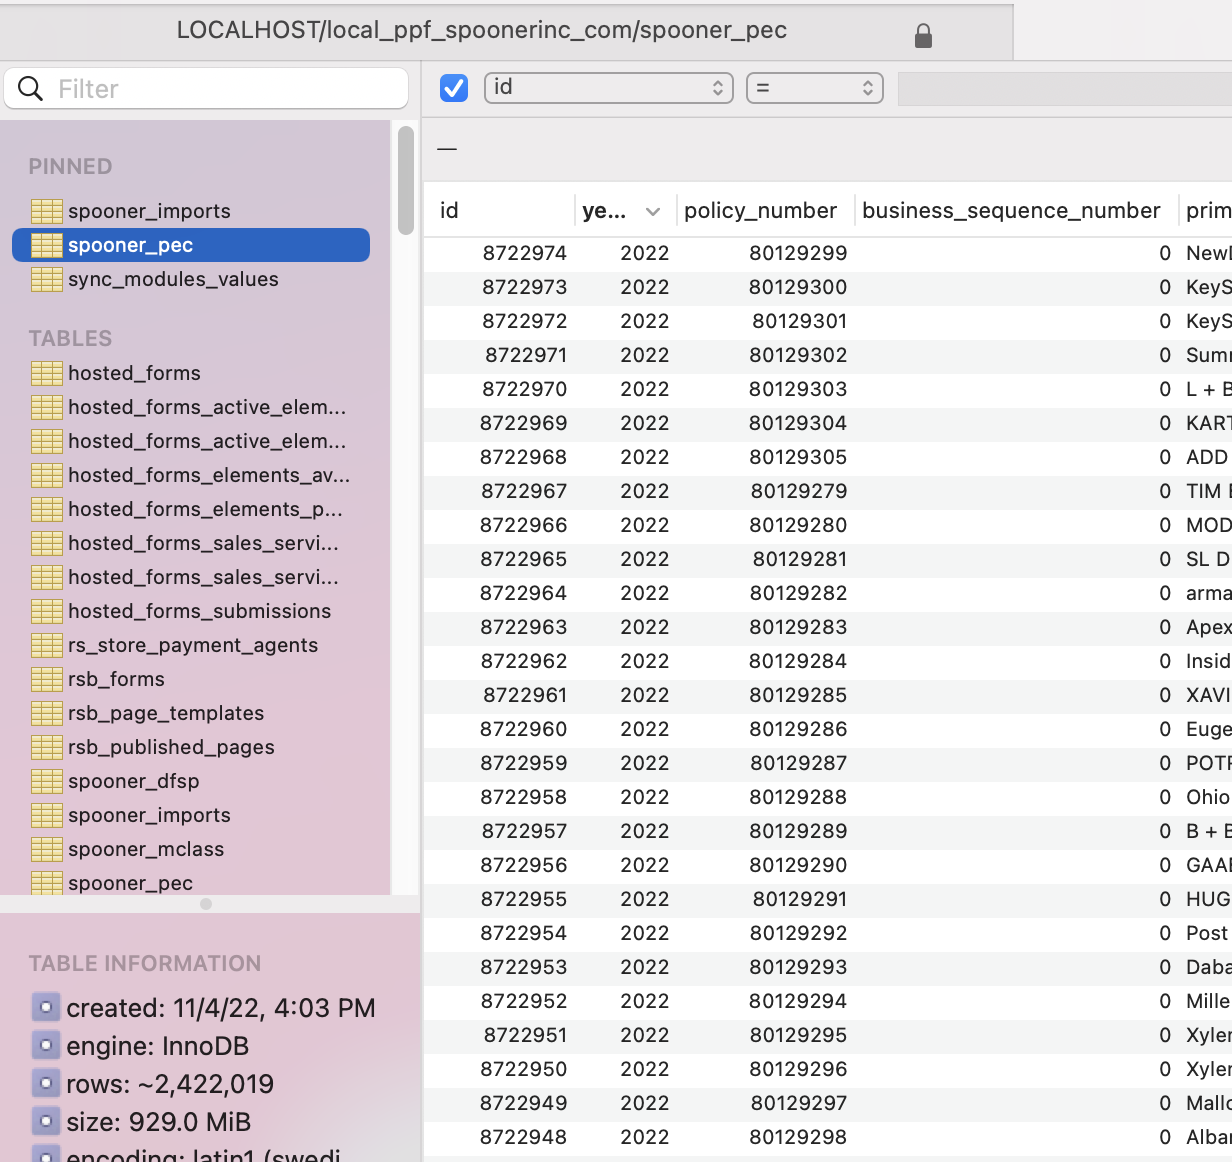
Task: Click the business_sequence_number column header
Action: [1011, 211]
